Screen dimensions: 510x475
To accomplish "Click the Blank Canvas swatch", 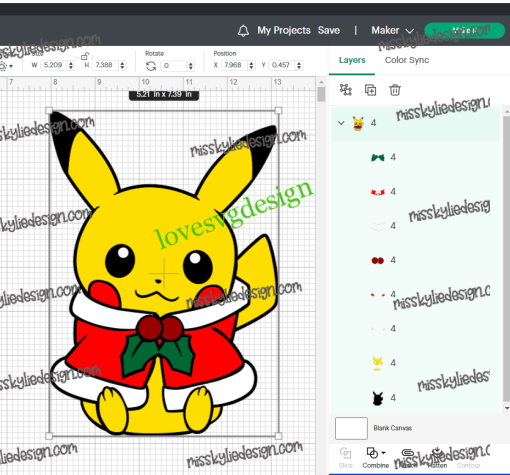I will pos(351,428).
